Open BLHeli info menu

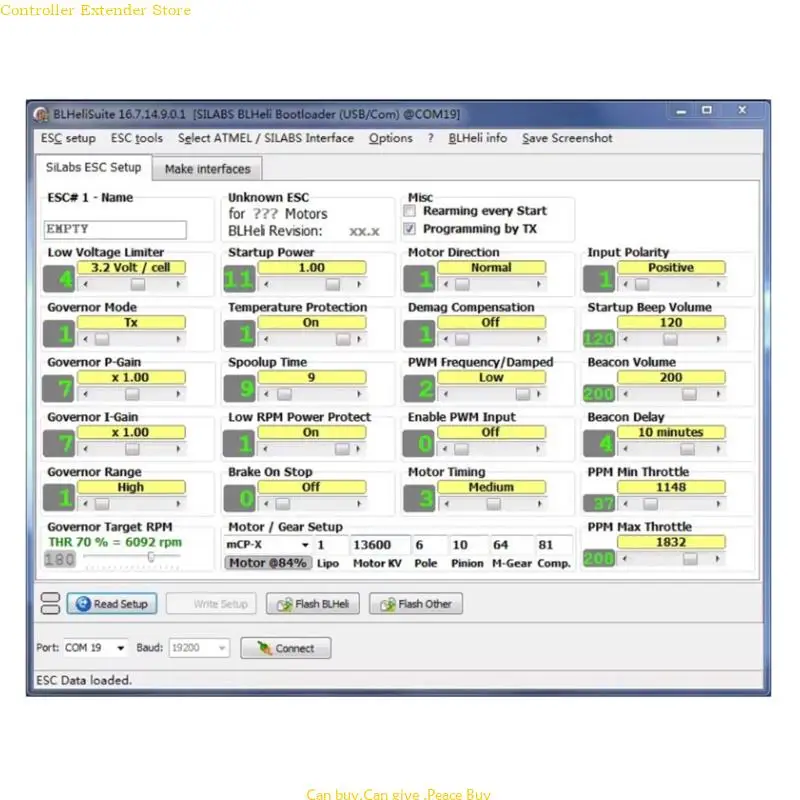478,138
